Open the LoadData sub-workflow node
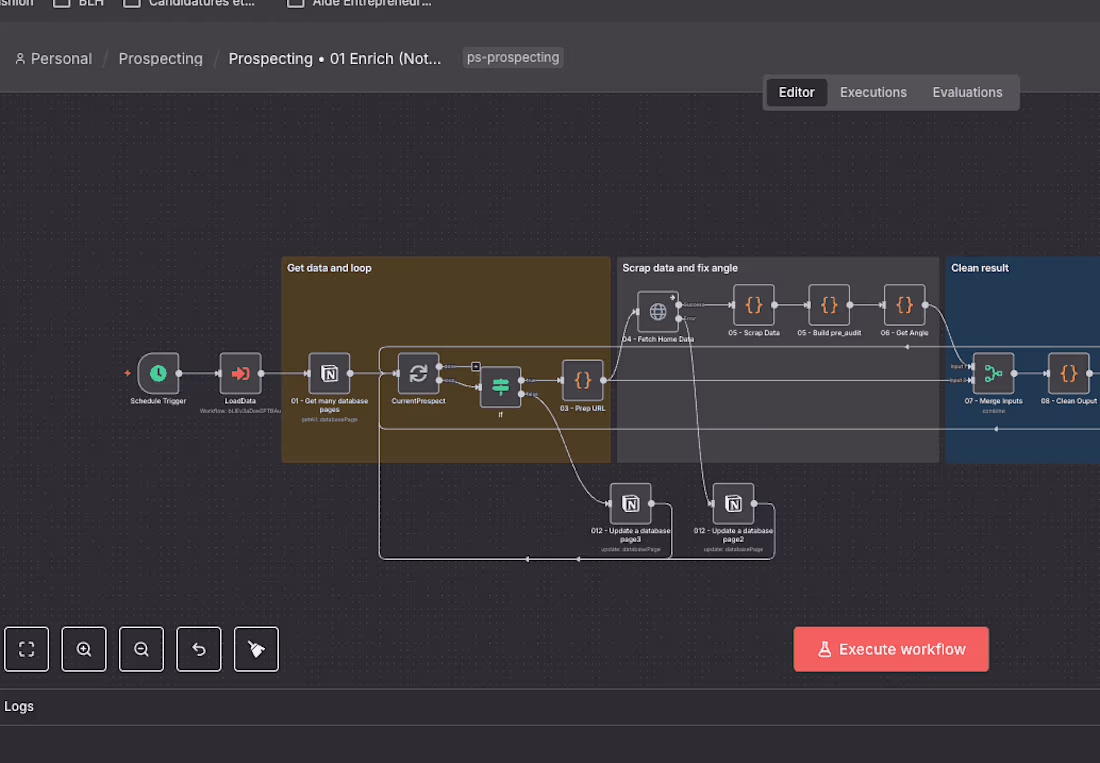Image resolution: width=1100 pixels, height=763 pixels. point(240,373)
